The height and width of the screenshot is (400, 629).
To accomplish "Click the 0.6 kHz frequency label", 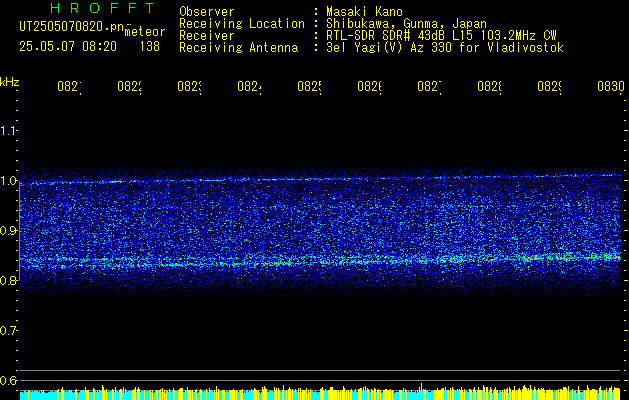I will coord(9,380).
